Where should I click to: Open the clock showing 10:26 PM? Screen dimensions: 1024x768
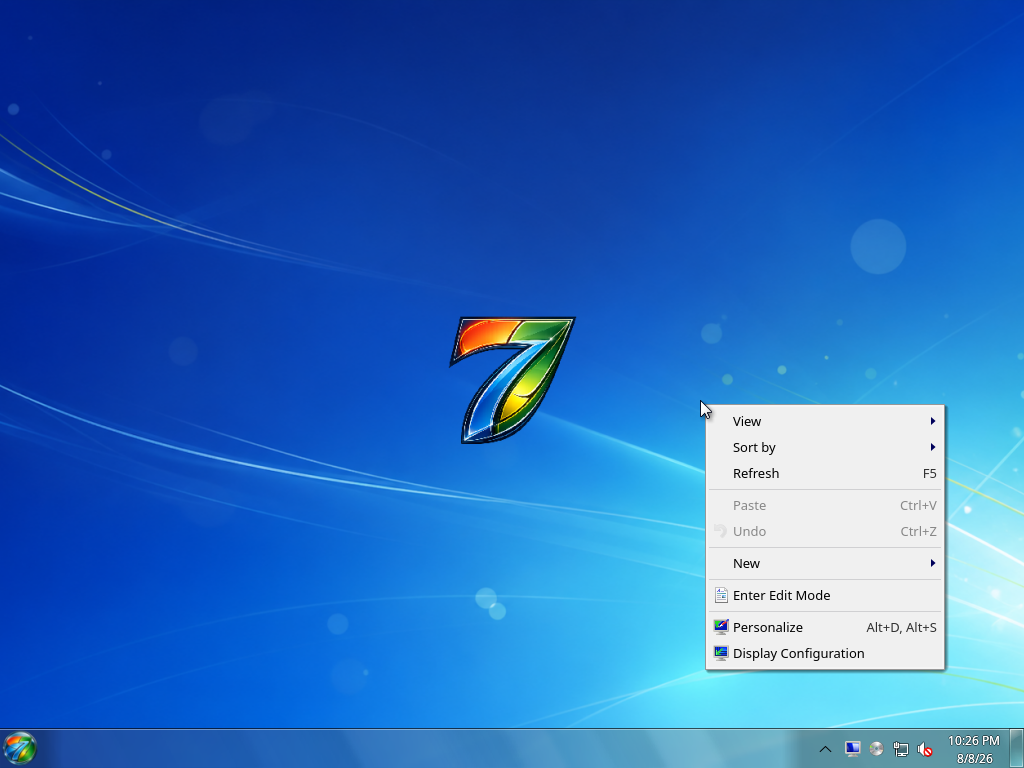[974, 749]
